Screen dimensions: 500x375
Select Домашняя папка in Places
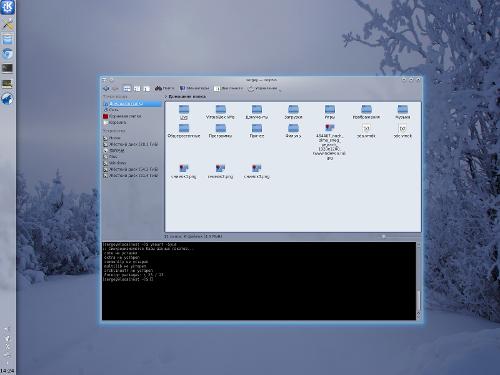[x=132, y=104]
